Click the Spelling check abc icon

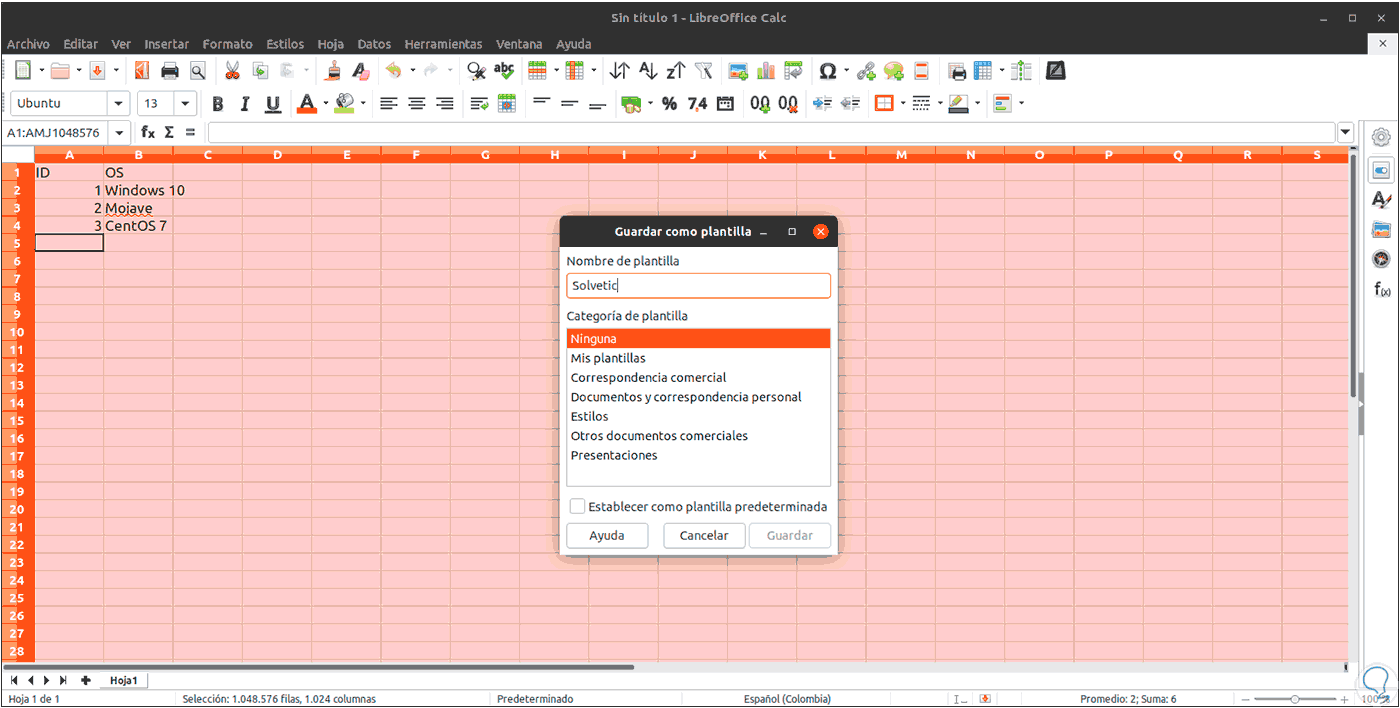(504, 71)
